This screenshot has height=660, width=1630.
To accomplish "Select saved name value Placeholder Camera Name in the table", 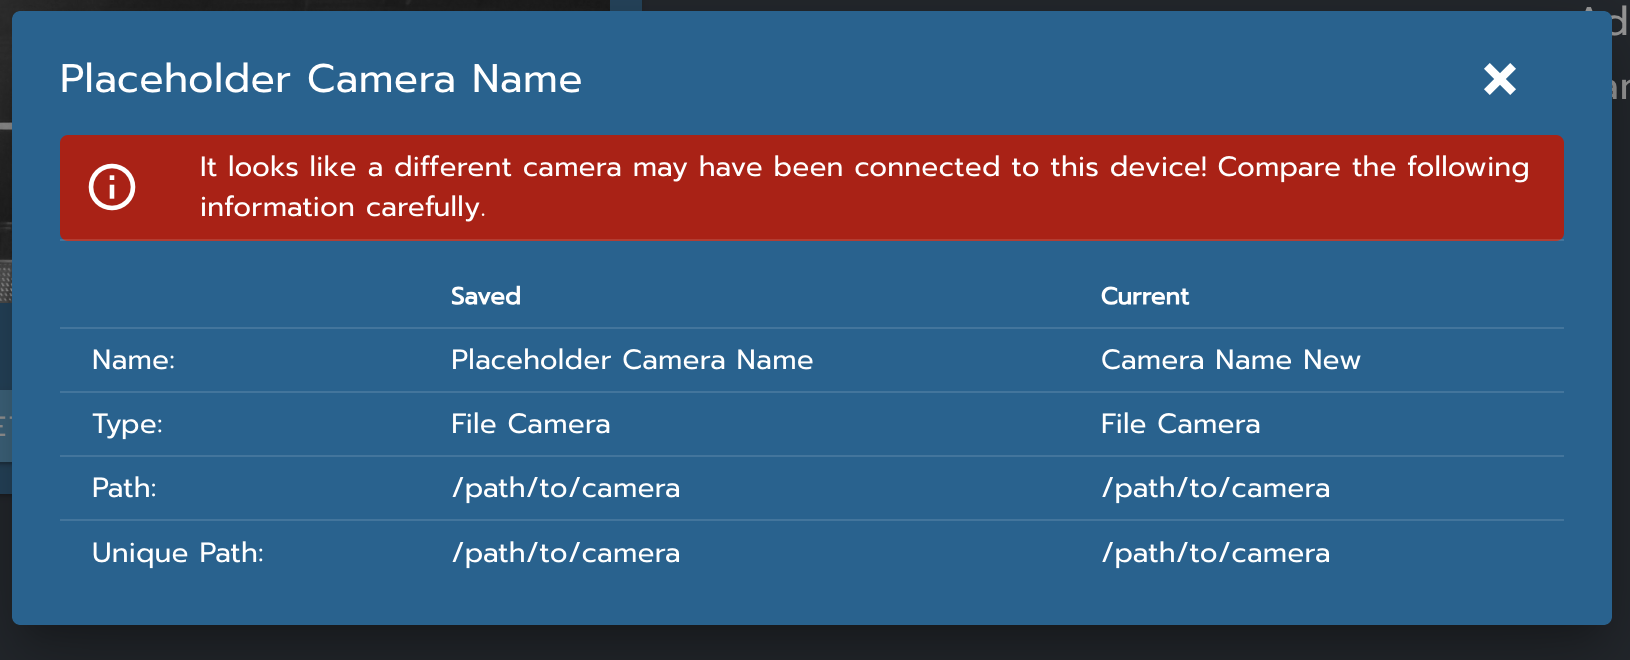I will [x=631, y=360].
